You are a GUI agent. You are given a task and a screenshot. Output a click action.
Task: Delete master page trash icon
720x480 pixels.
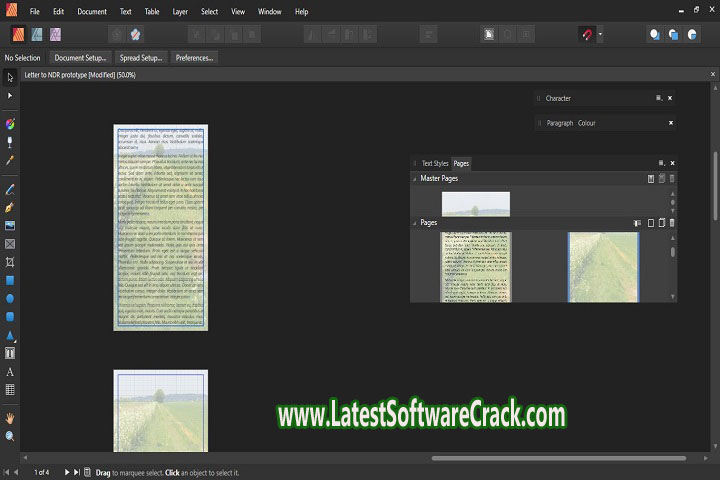pyautogui.click(x=672, y=179)
